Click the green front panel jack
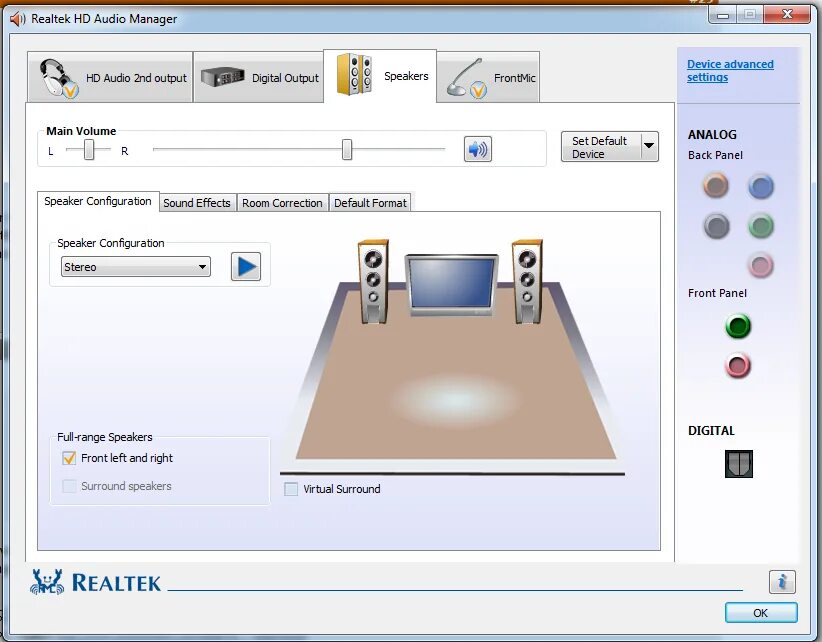 click(x=738, y=326)
